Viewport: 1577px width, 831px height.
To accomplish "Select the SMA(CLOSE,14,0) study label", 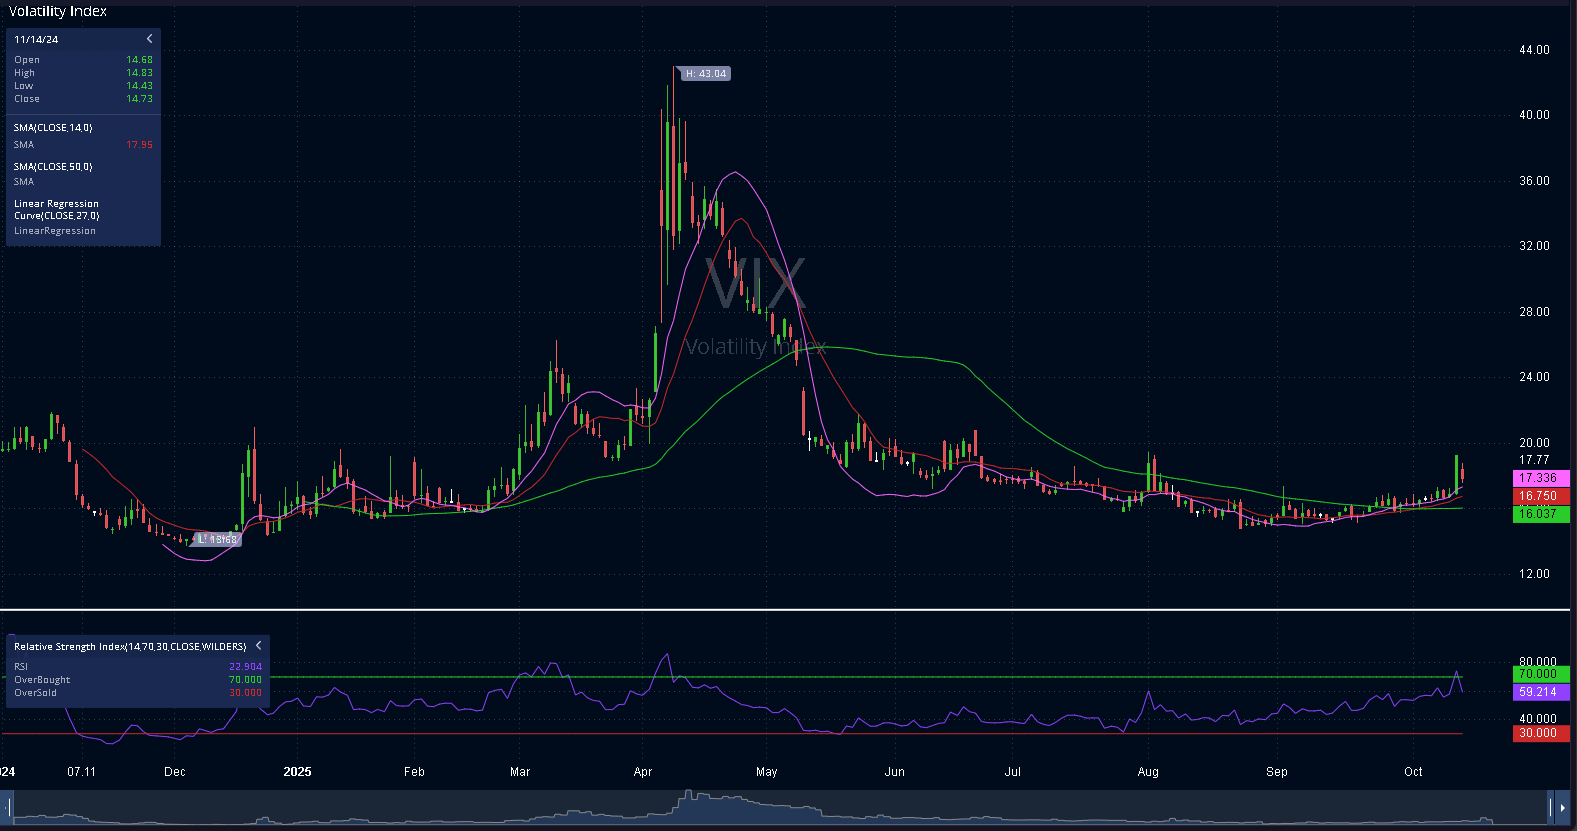I will click(x=53, y=128).
